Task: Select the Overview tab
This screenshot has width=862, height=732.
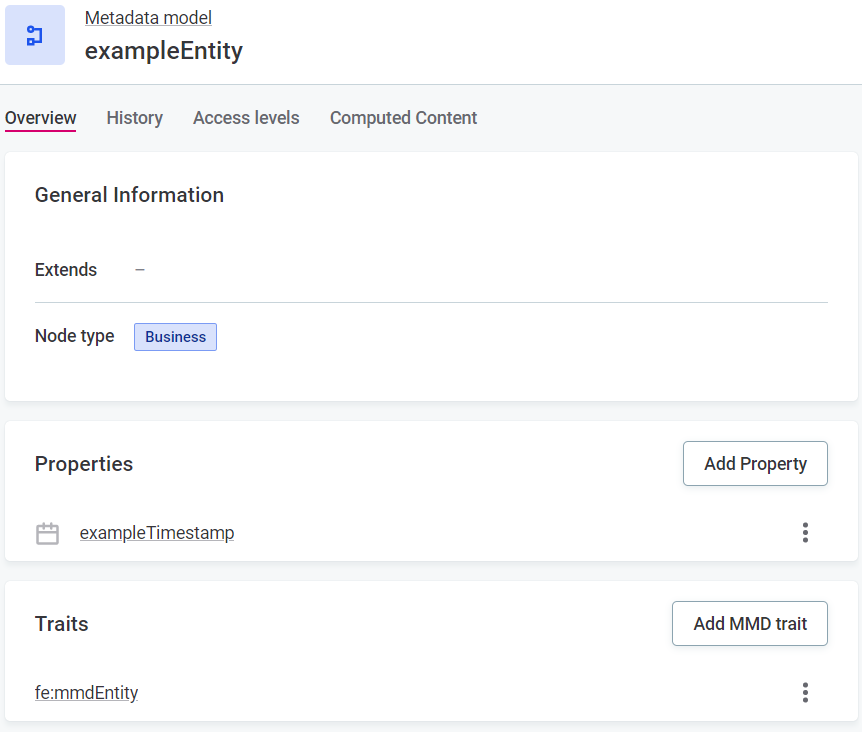Action: [40, 118]
